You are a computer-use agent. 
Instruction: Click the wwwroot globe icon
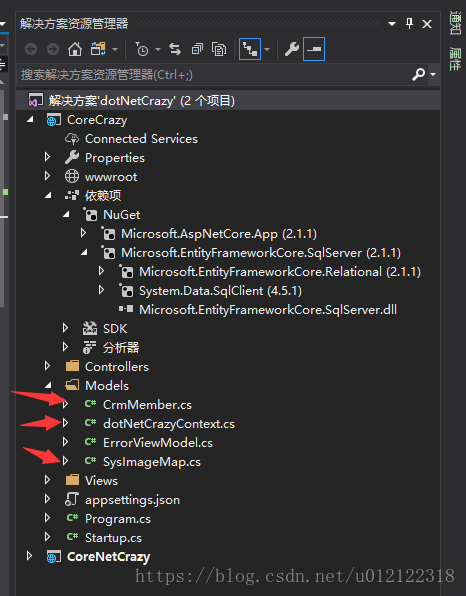pyautogui.click(x=72, y=176)
